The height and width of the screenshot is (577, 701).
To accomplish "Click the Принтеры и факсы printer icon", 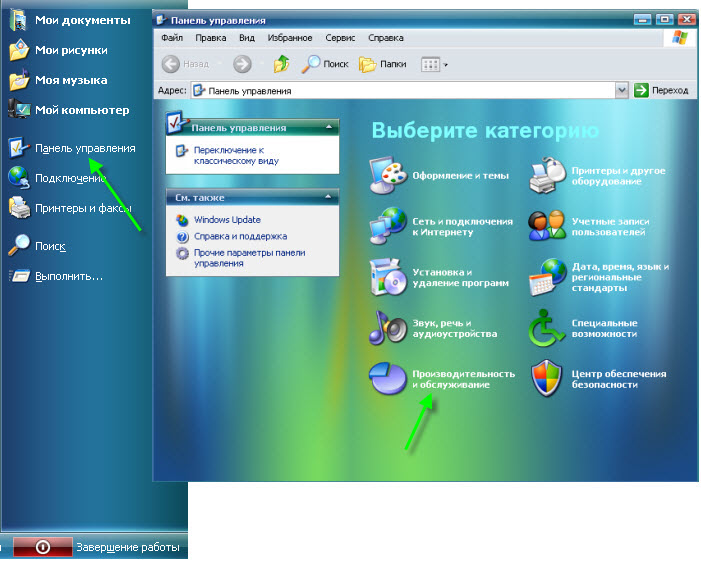I will [x=19, y=207].
